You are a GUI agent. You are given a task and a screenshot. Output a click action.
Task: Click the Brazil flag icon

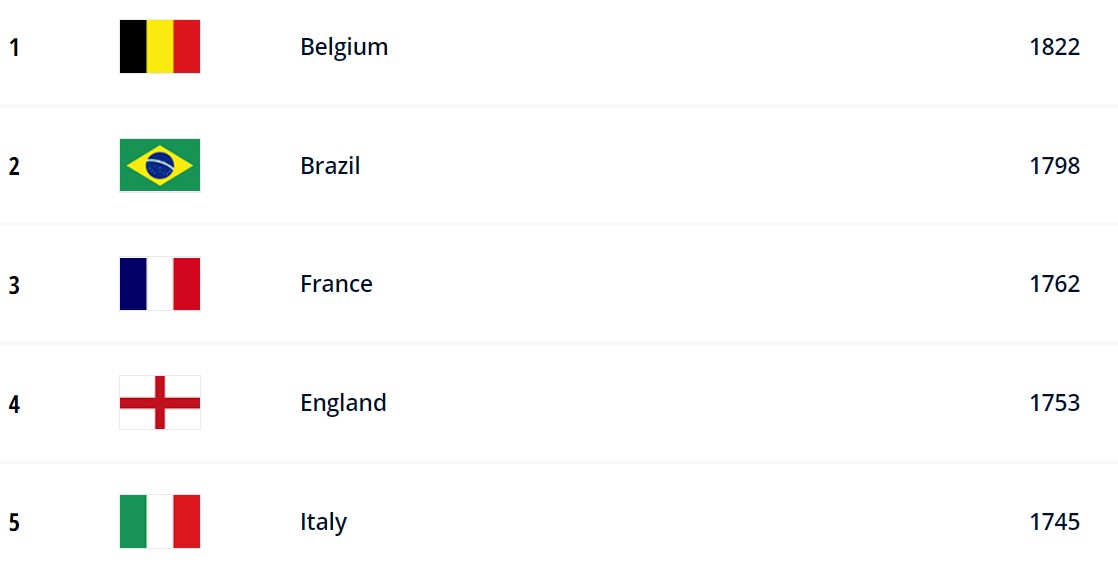160,165
